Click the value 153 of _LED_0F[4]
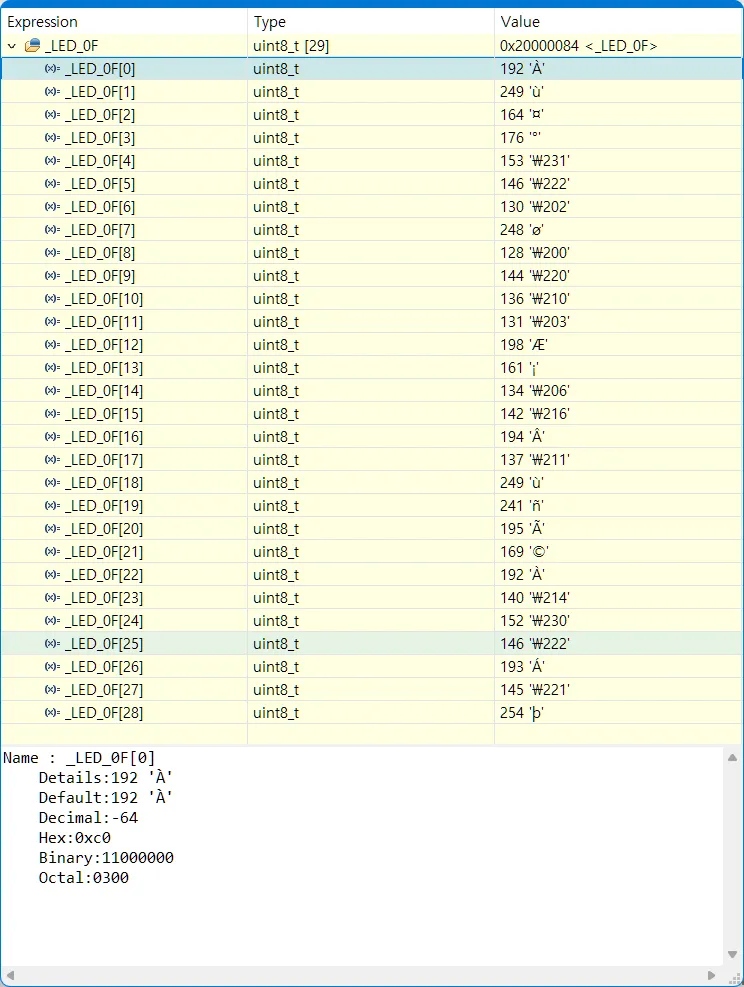Image resolution: width=744 pixels, height=987 pixels. point(534,161)
